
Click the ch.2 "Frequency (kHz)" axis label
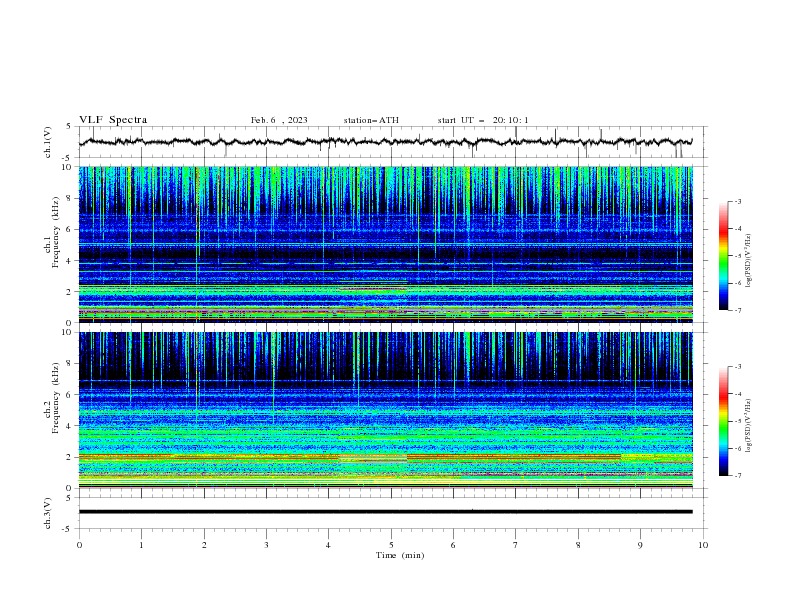(56, 397)
